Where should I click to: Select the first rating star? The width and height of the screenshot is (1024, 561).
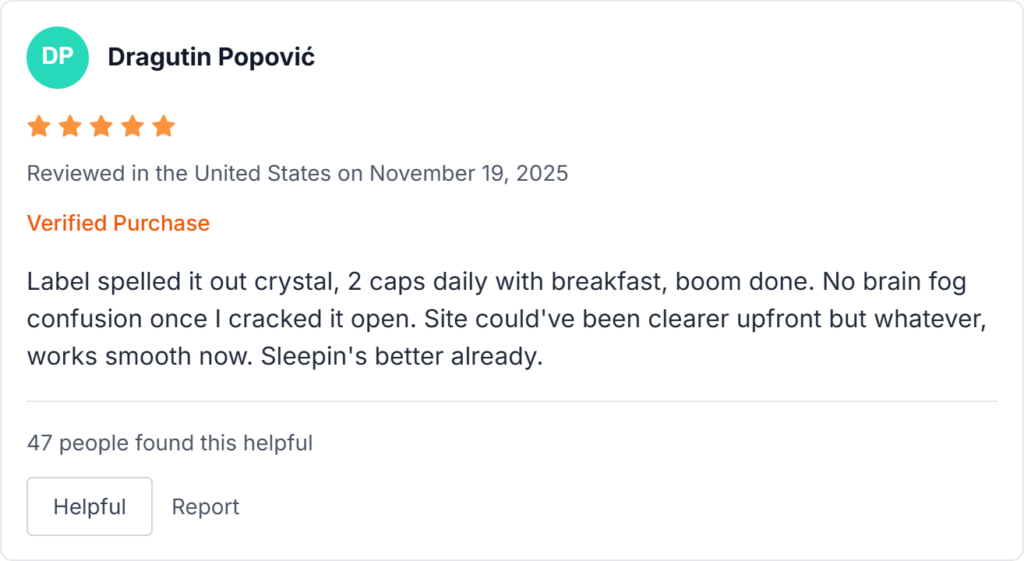(x=38, y=127)
